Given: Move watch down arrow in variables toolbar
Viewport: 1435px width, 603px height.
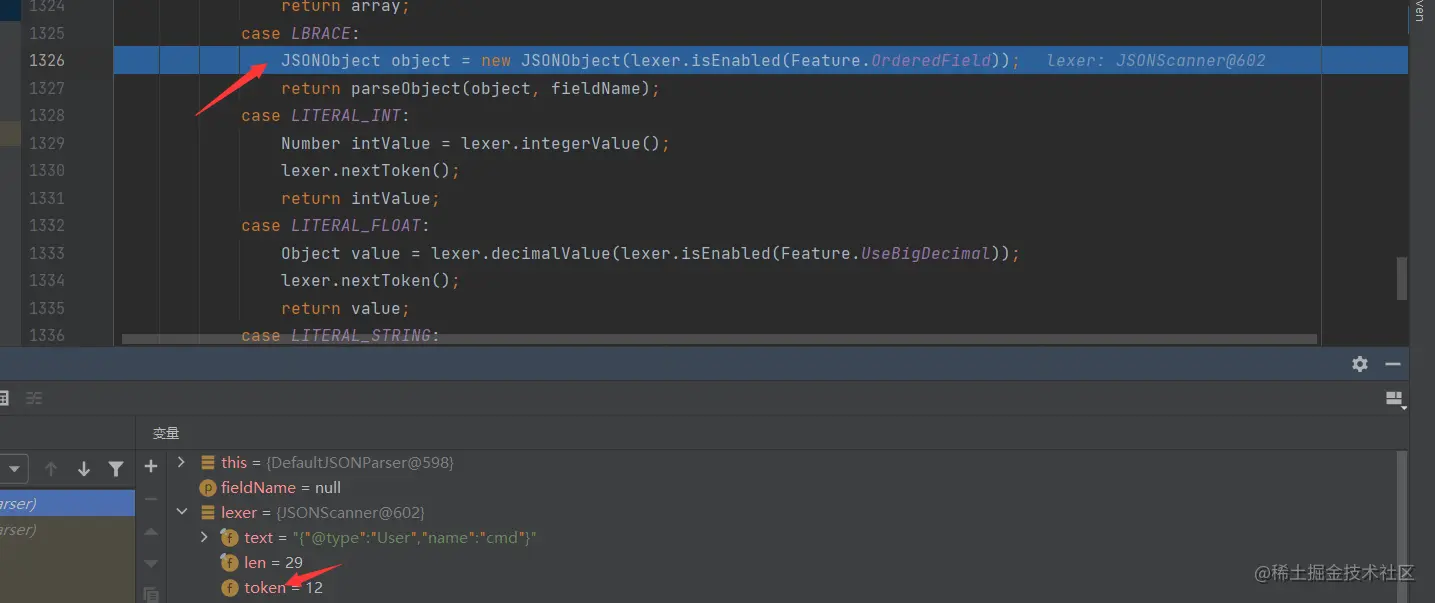Looking at the screenshot, I should [151, 563].
